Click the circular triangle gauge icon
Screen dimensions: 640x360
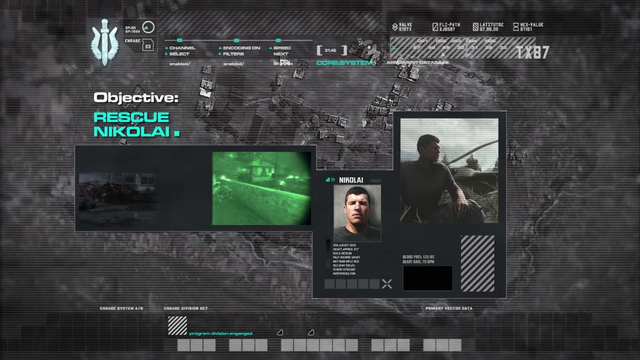click(x=148, y=27)
